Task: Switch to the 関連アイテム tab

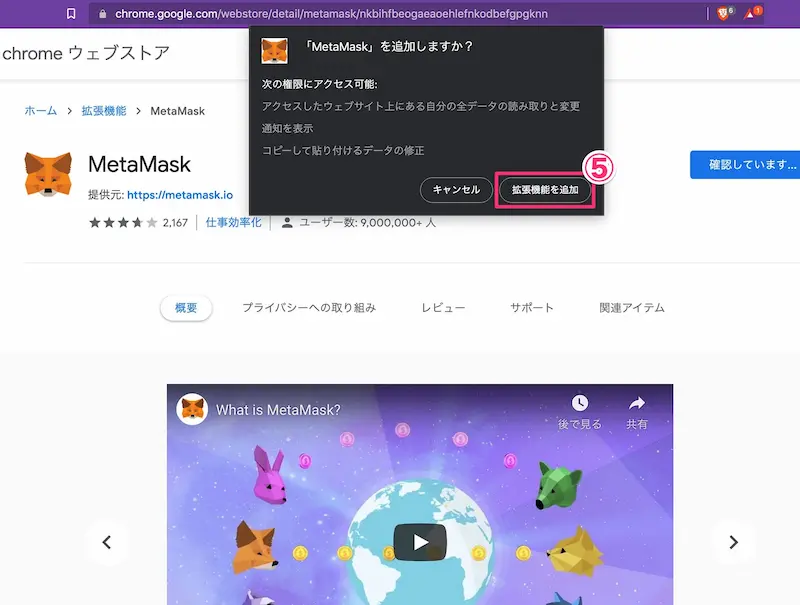Action: tap(632, 308)
